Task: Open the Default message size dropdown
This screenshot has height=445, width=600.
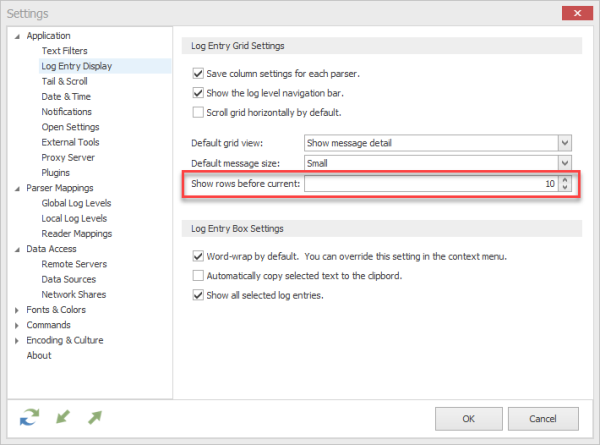Action: [565, 163]
